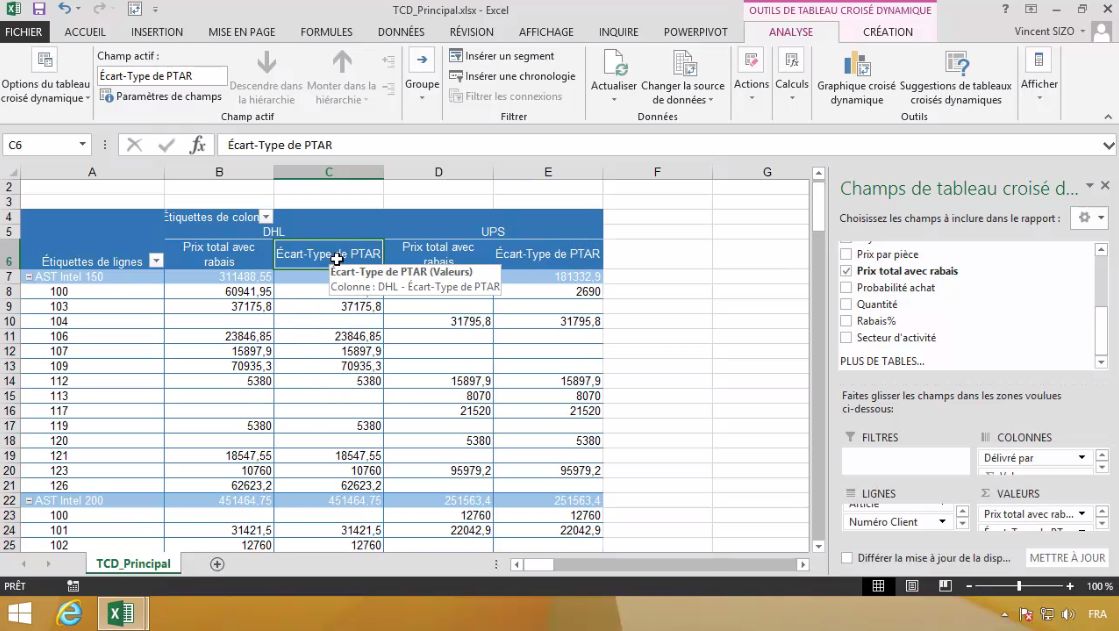Click Insérer un segment

coord(501,56)
